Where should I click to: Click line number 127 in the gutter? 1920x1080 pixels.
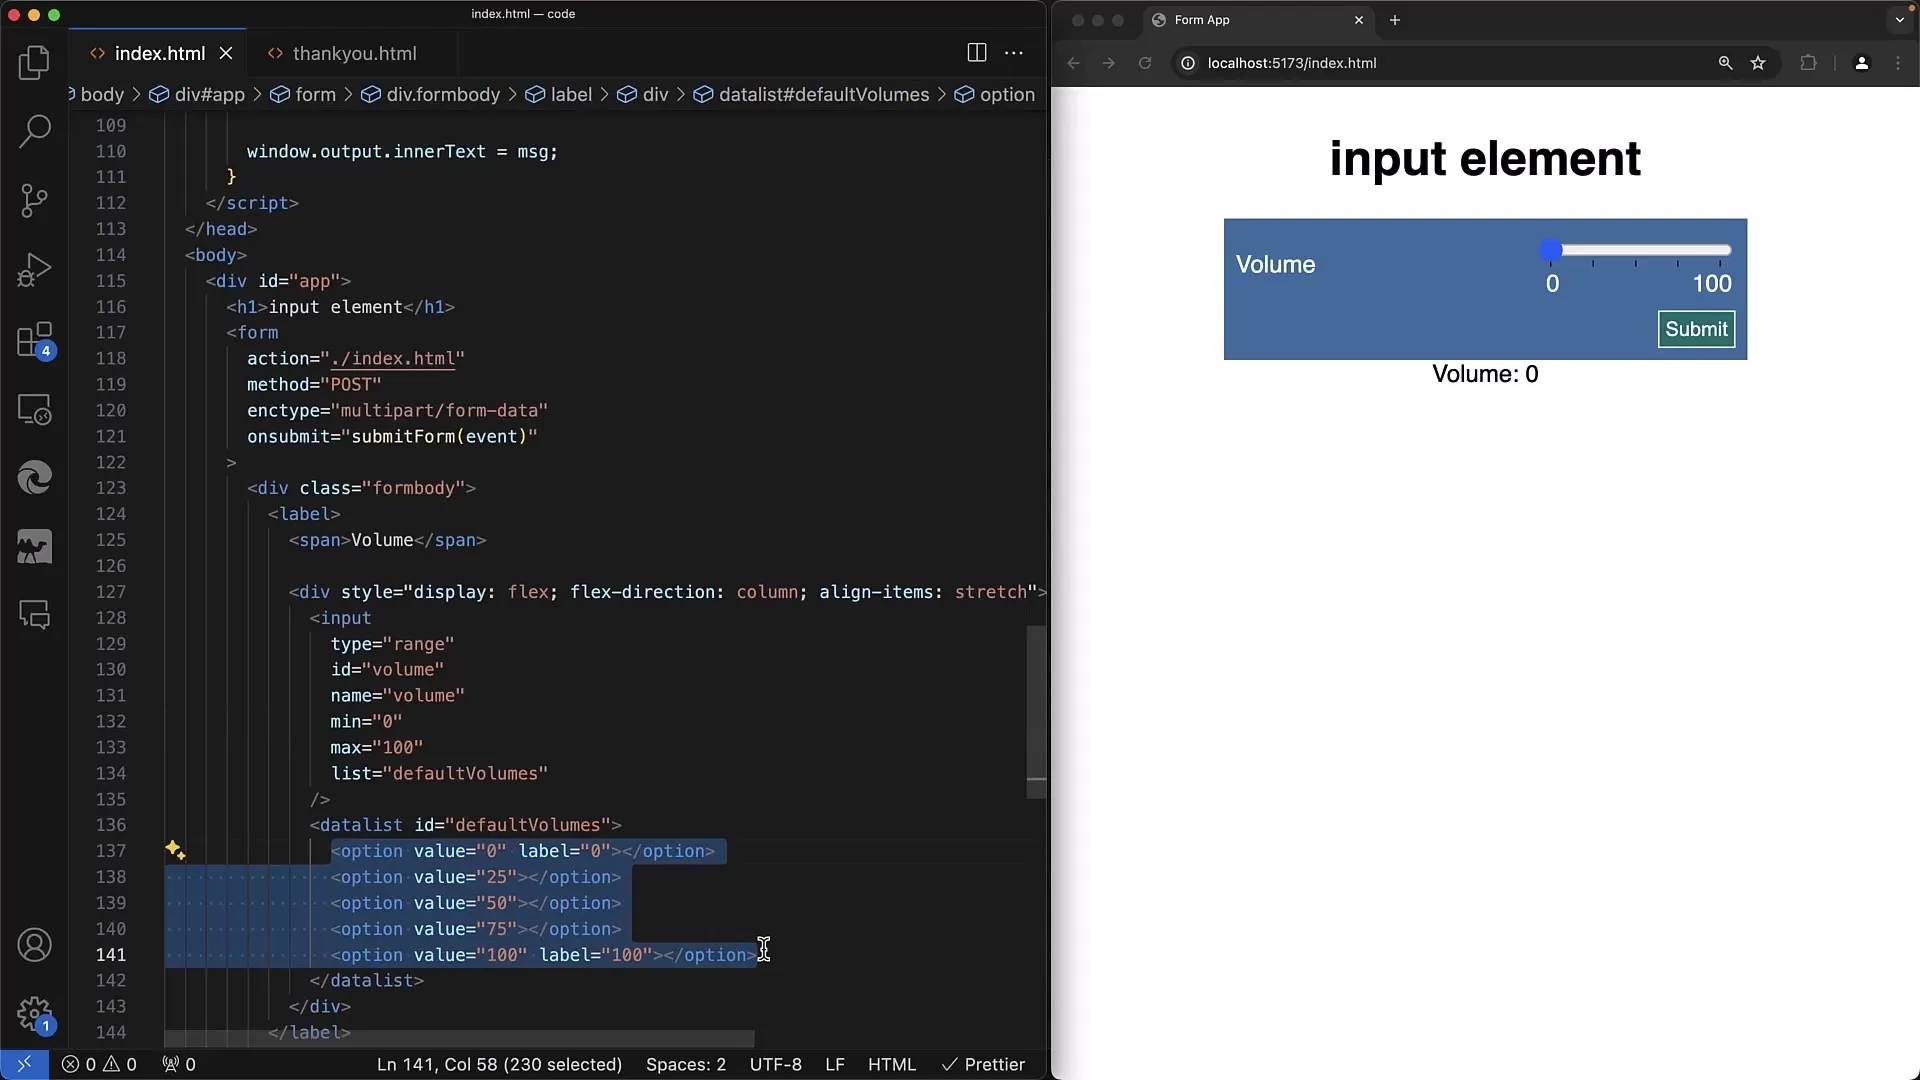click(x=111, y=592)
